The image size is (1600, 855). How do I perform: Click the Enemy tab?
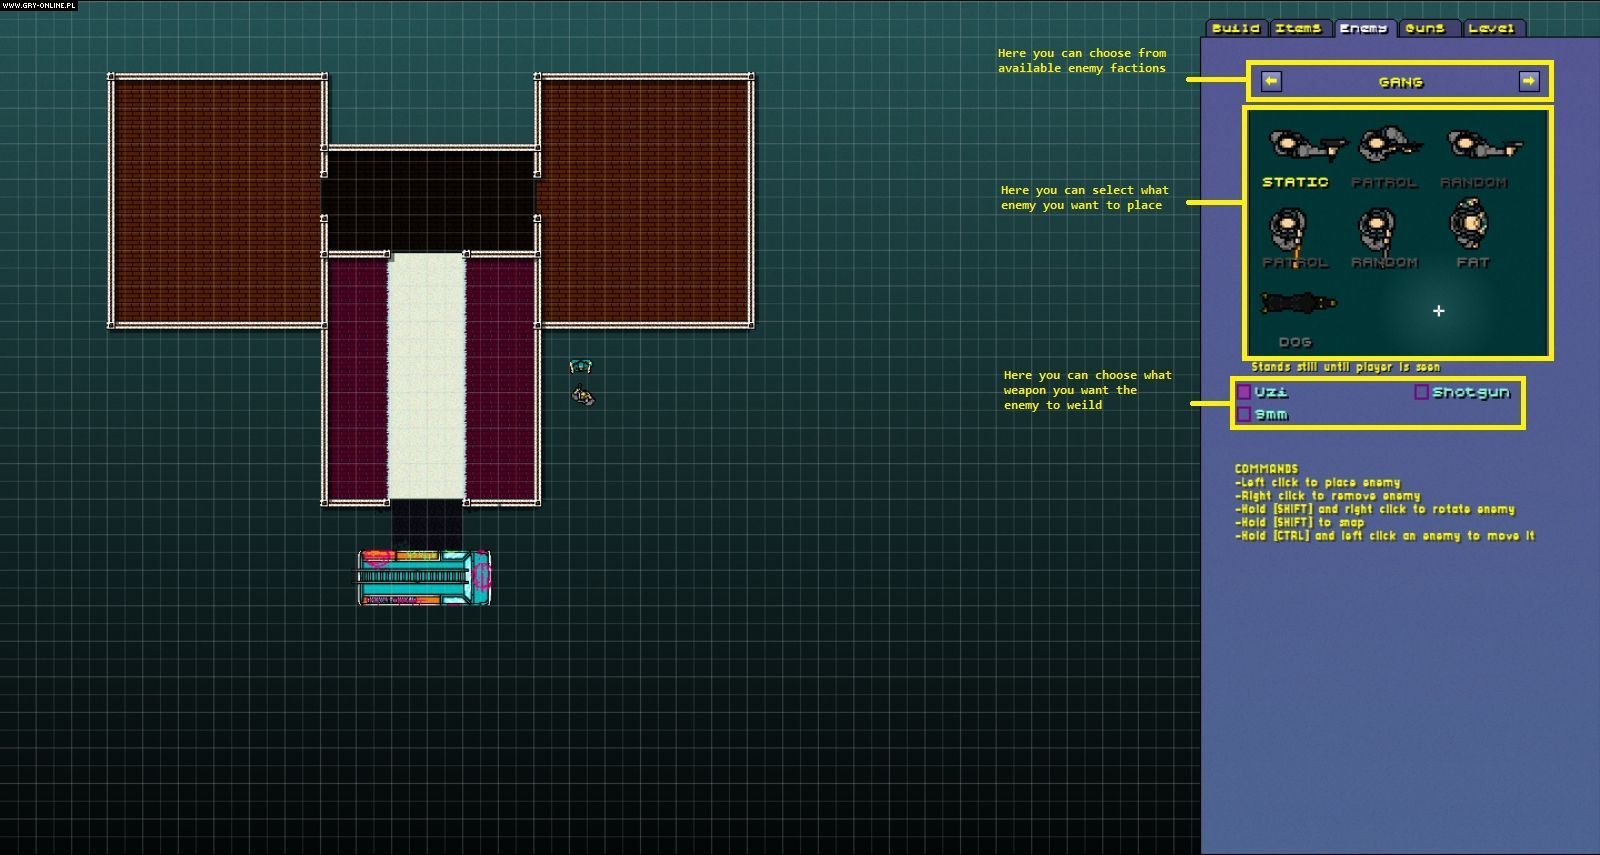[x=1363, y=28]
